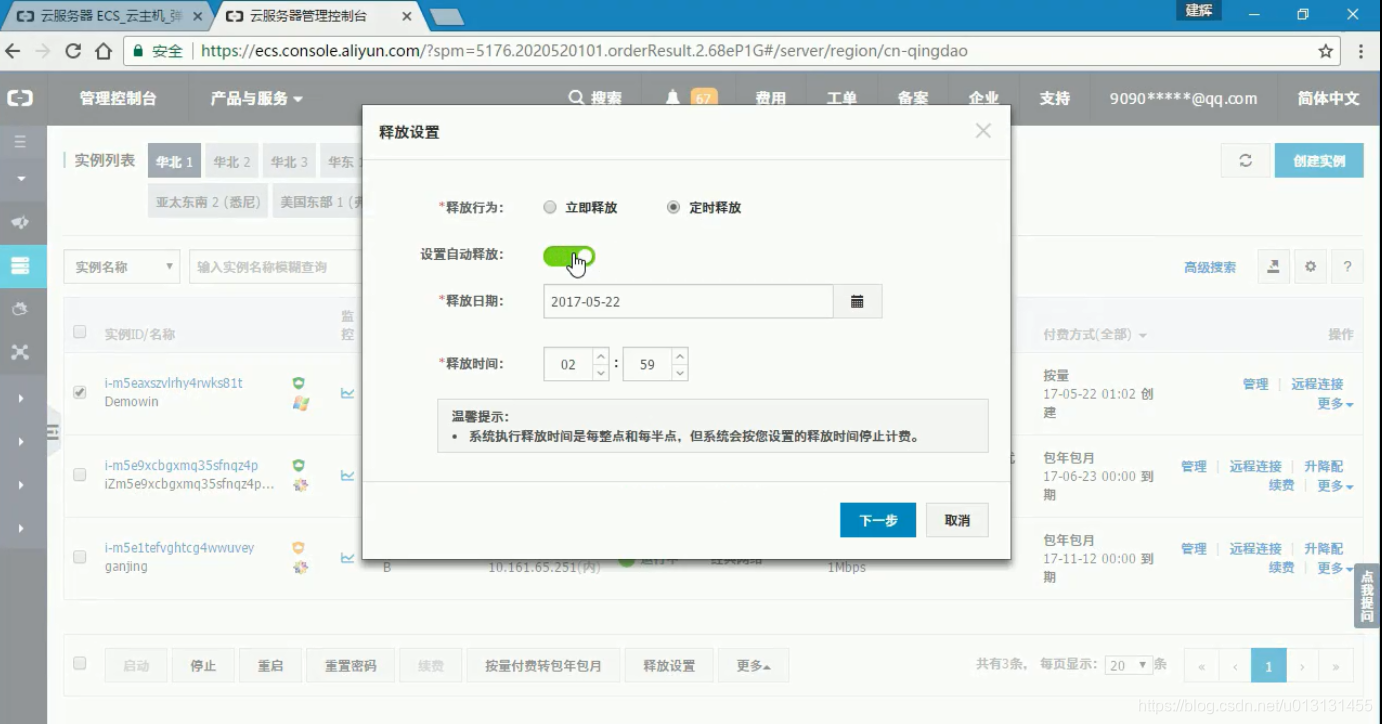This screenshot has height=724, width=1382.
Task: Open instance link i-m5eaxszvlrhy4rwks81t
Action: (174, 383)
